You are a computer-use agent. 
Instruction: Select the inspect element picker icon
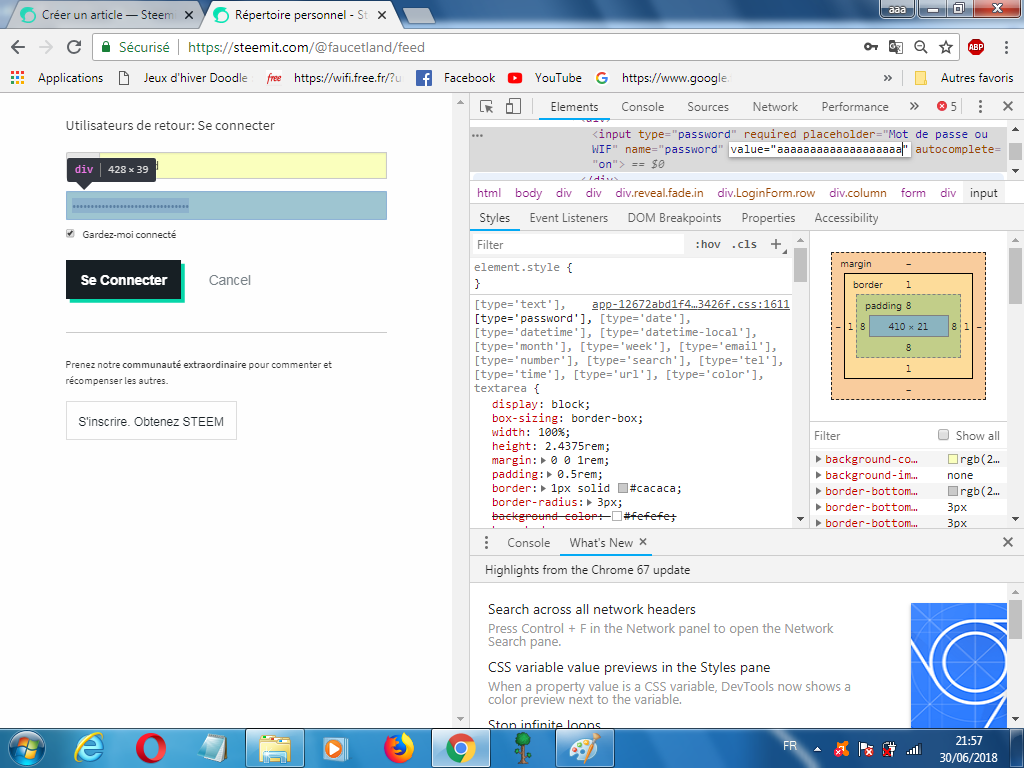(x=487, y=106)
